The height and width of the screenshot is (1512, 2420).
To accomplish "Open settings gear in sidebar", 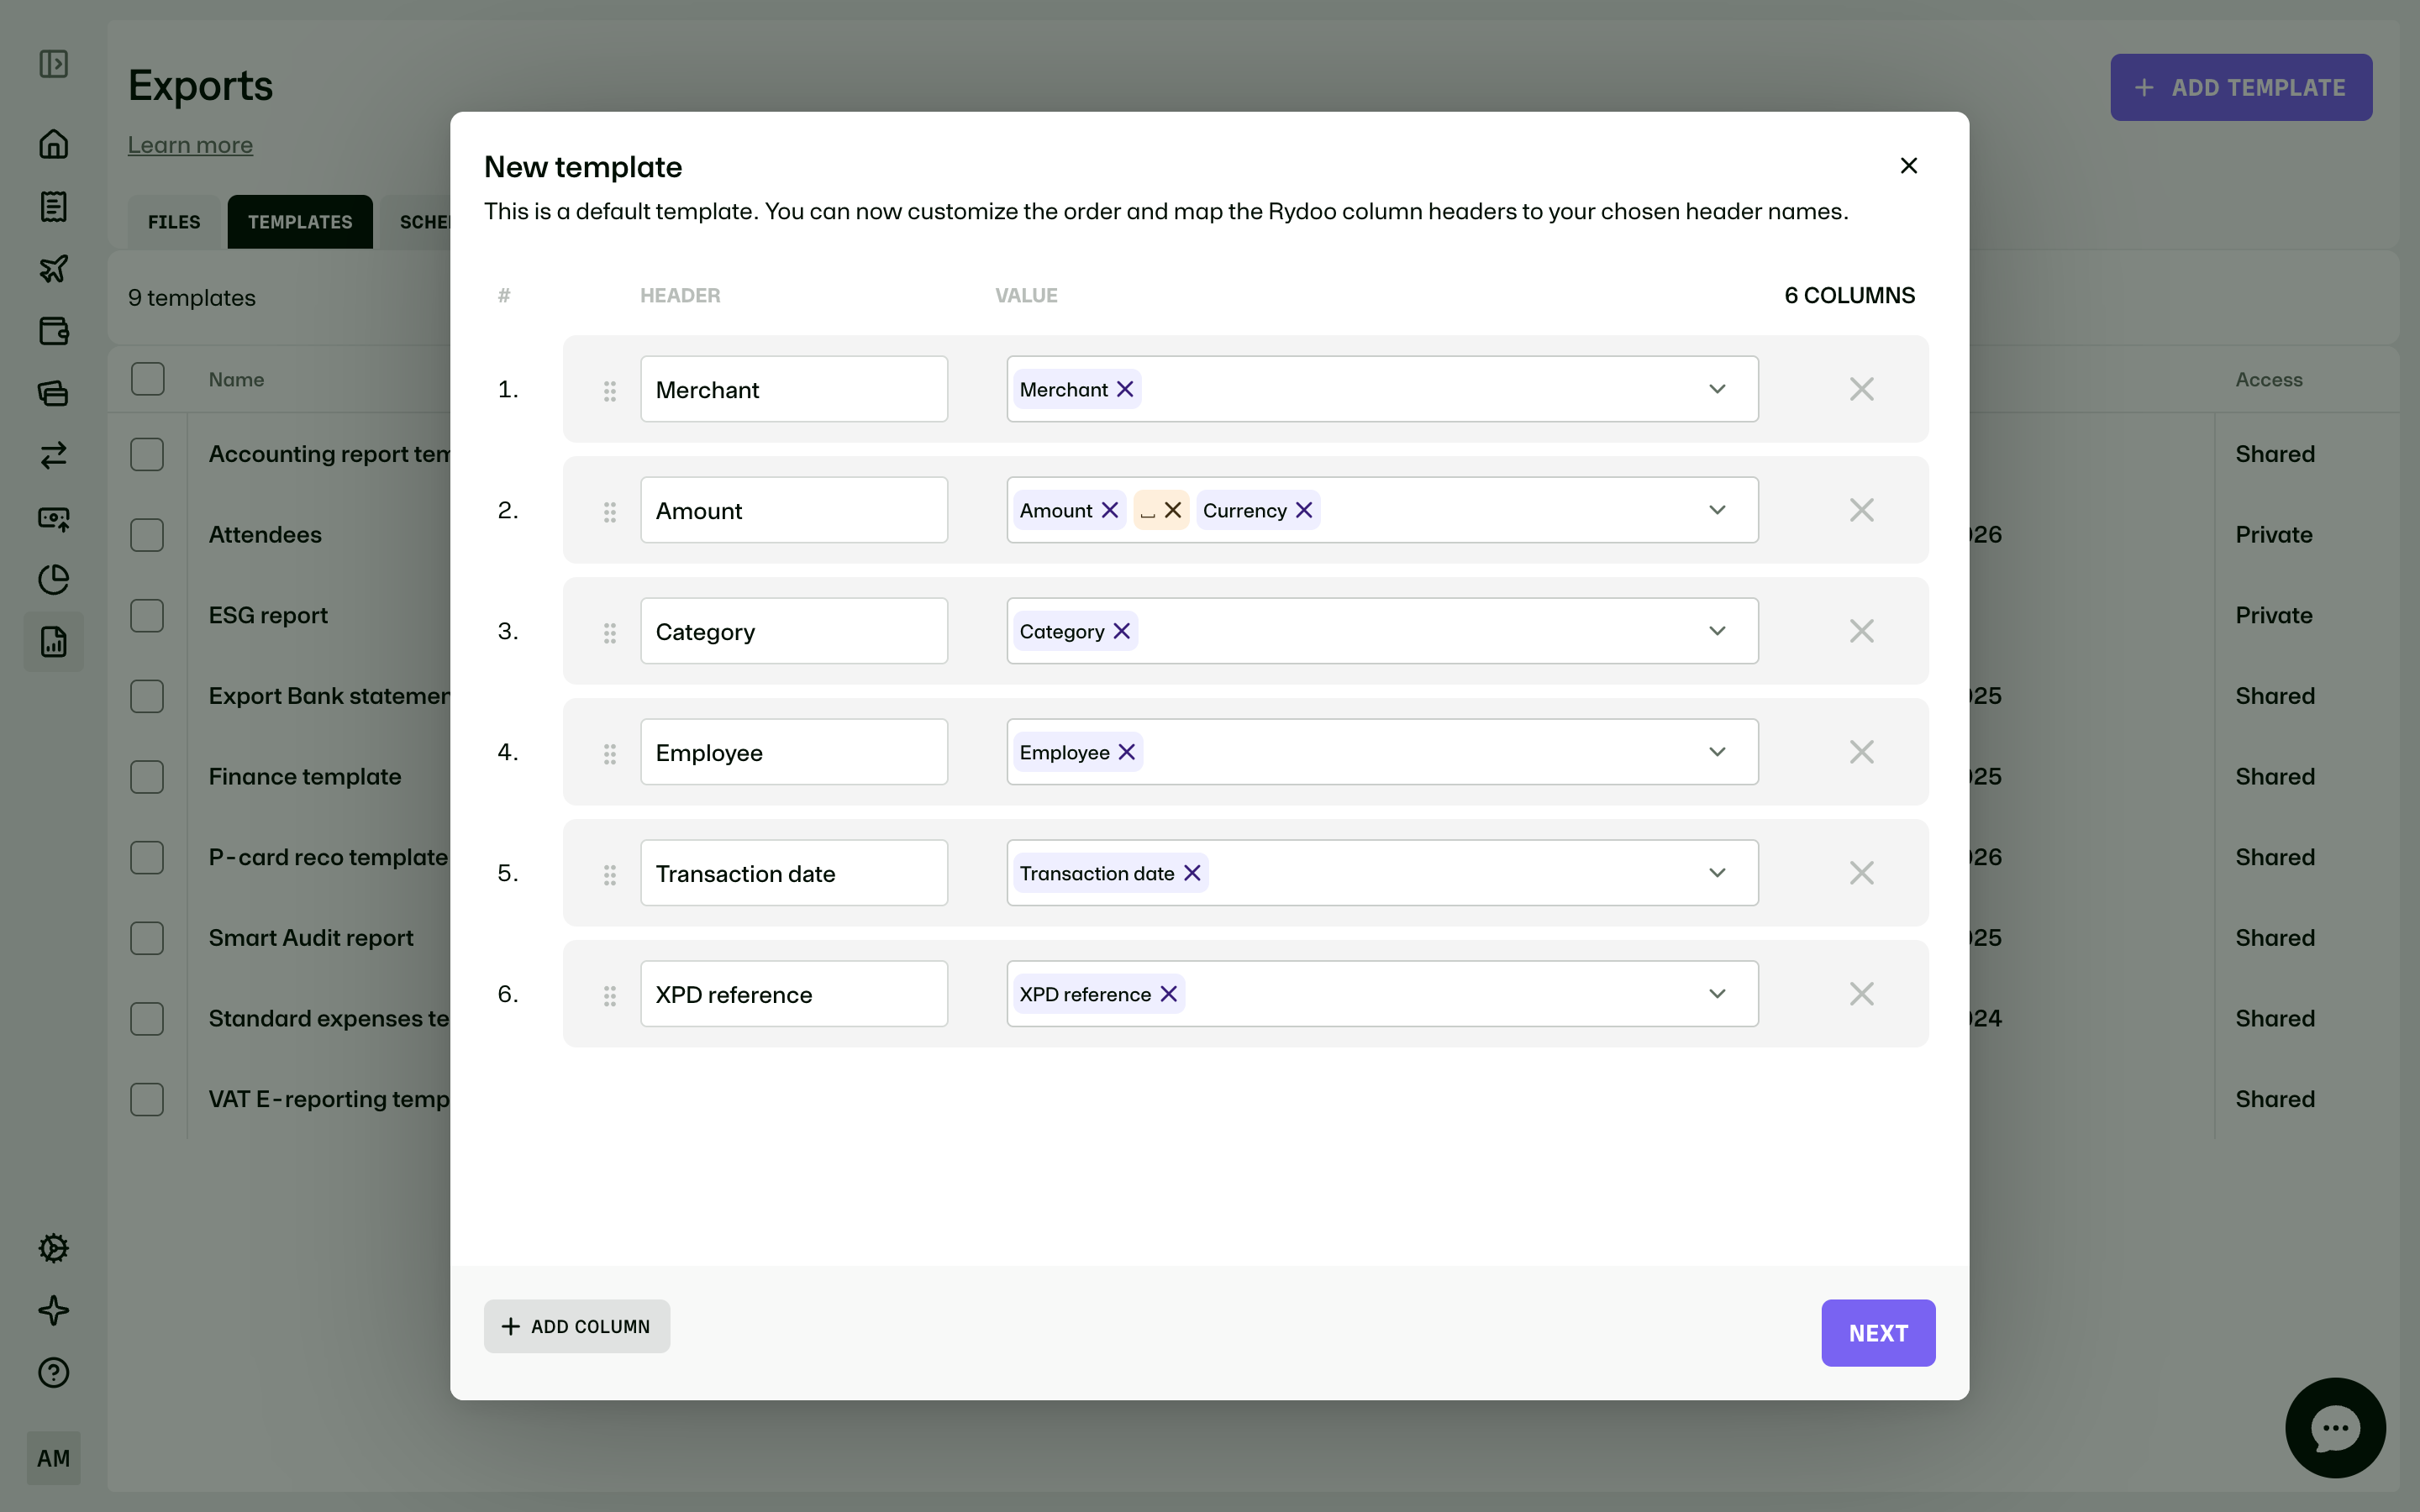I will (x=53, y=1248).
